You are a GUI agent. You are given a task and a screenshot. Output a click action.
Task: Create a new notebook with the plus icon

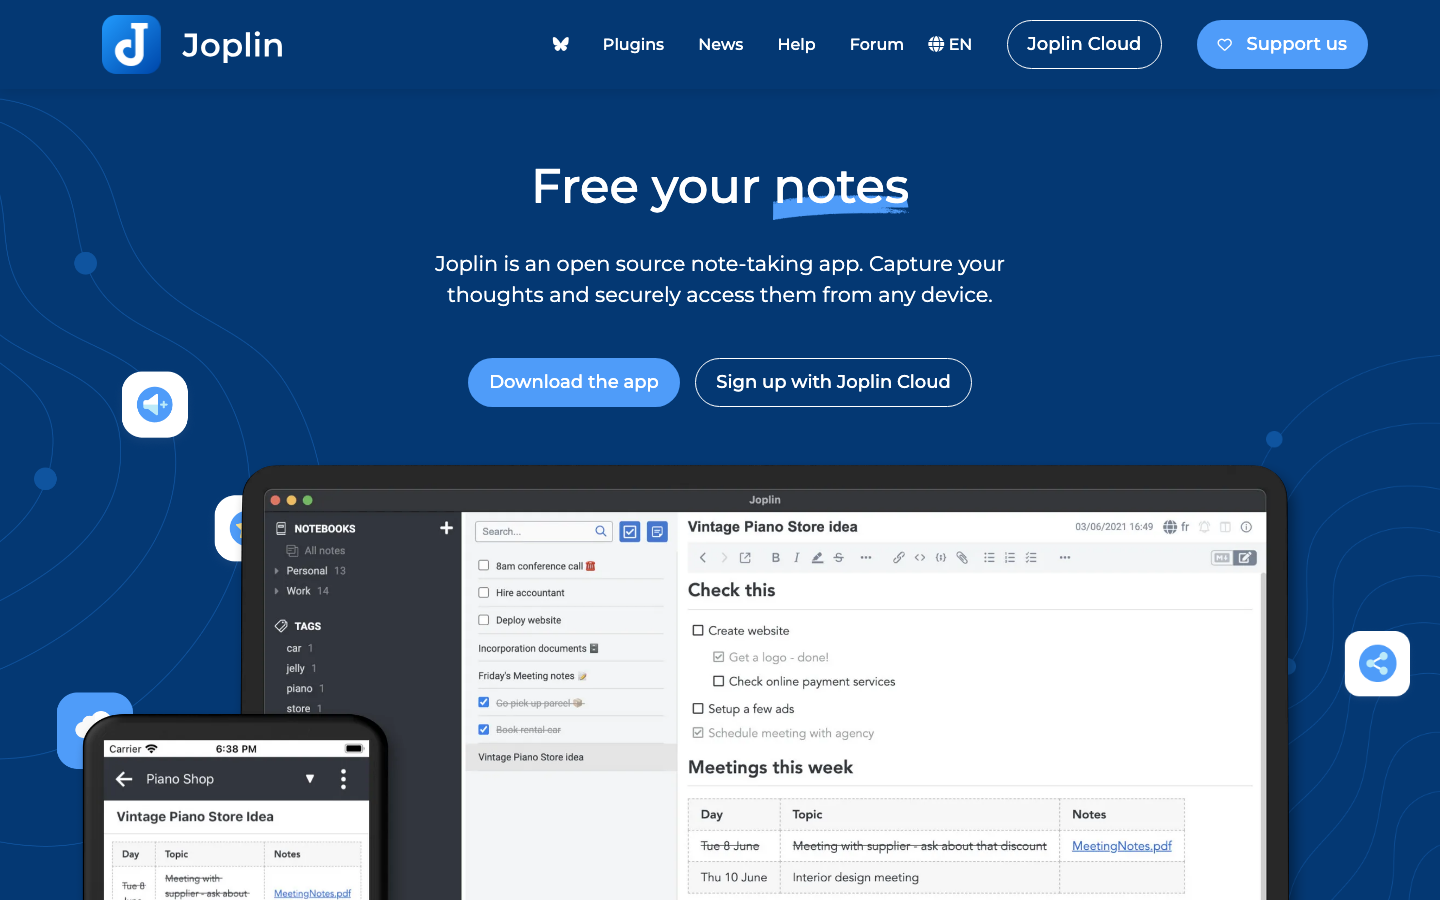pyautogui.click(x=446, y=528)
